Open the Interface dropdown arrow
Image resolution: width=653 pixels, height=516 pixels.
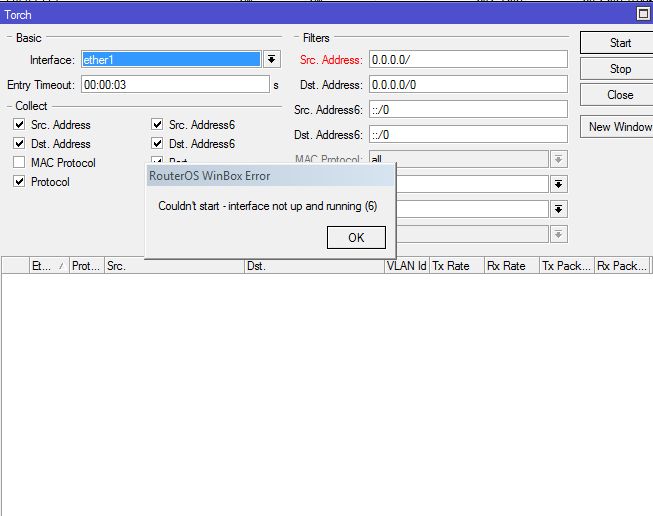(272, 60)
